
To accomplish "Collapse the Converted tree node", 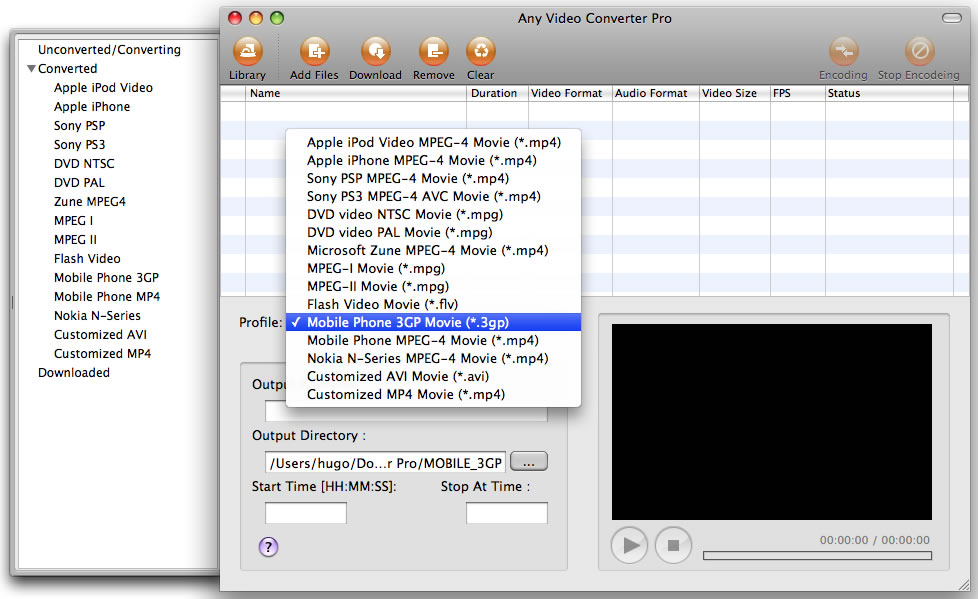I will click(x=31, y=69).
